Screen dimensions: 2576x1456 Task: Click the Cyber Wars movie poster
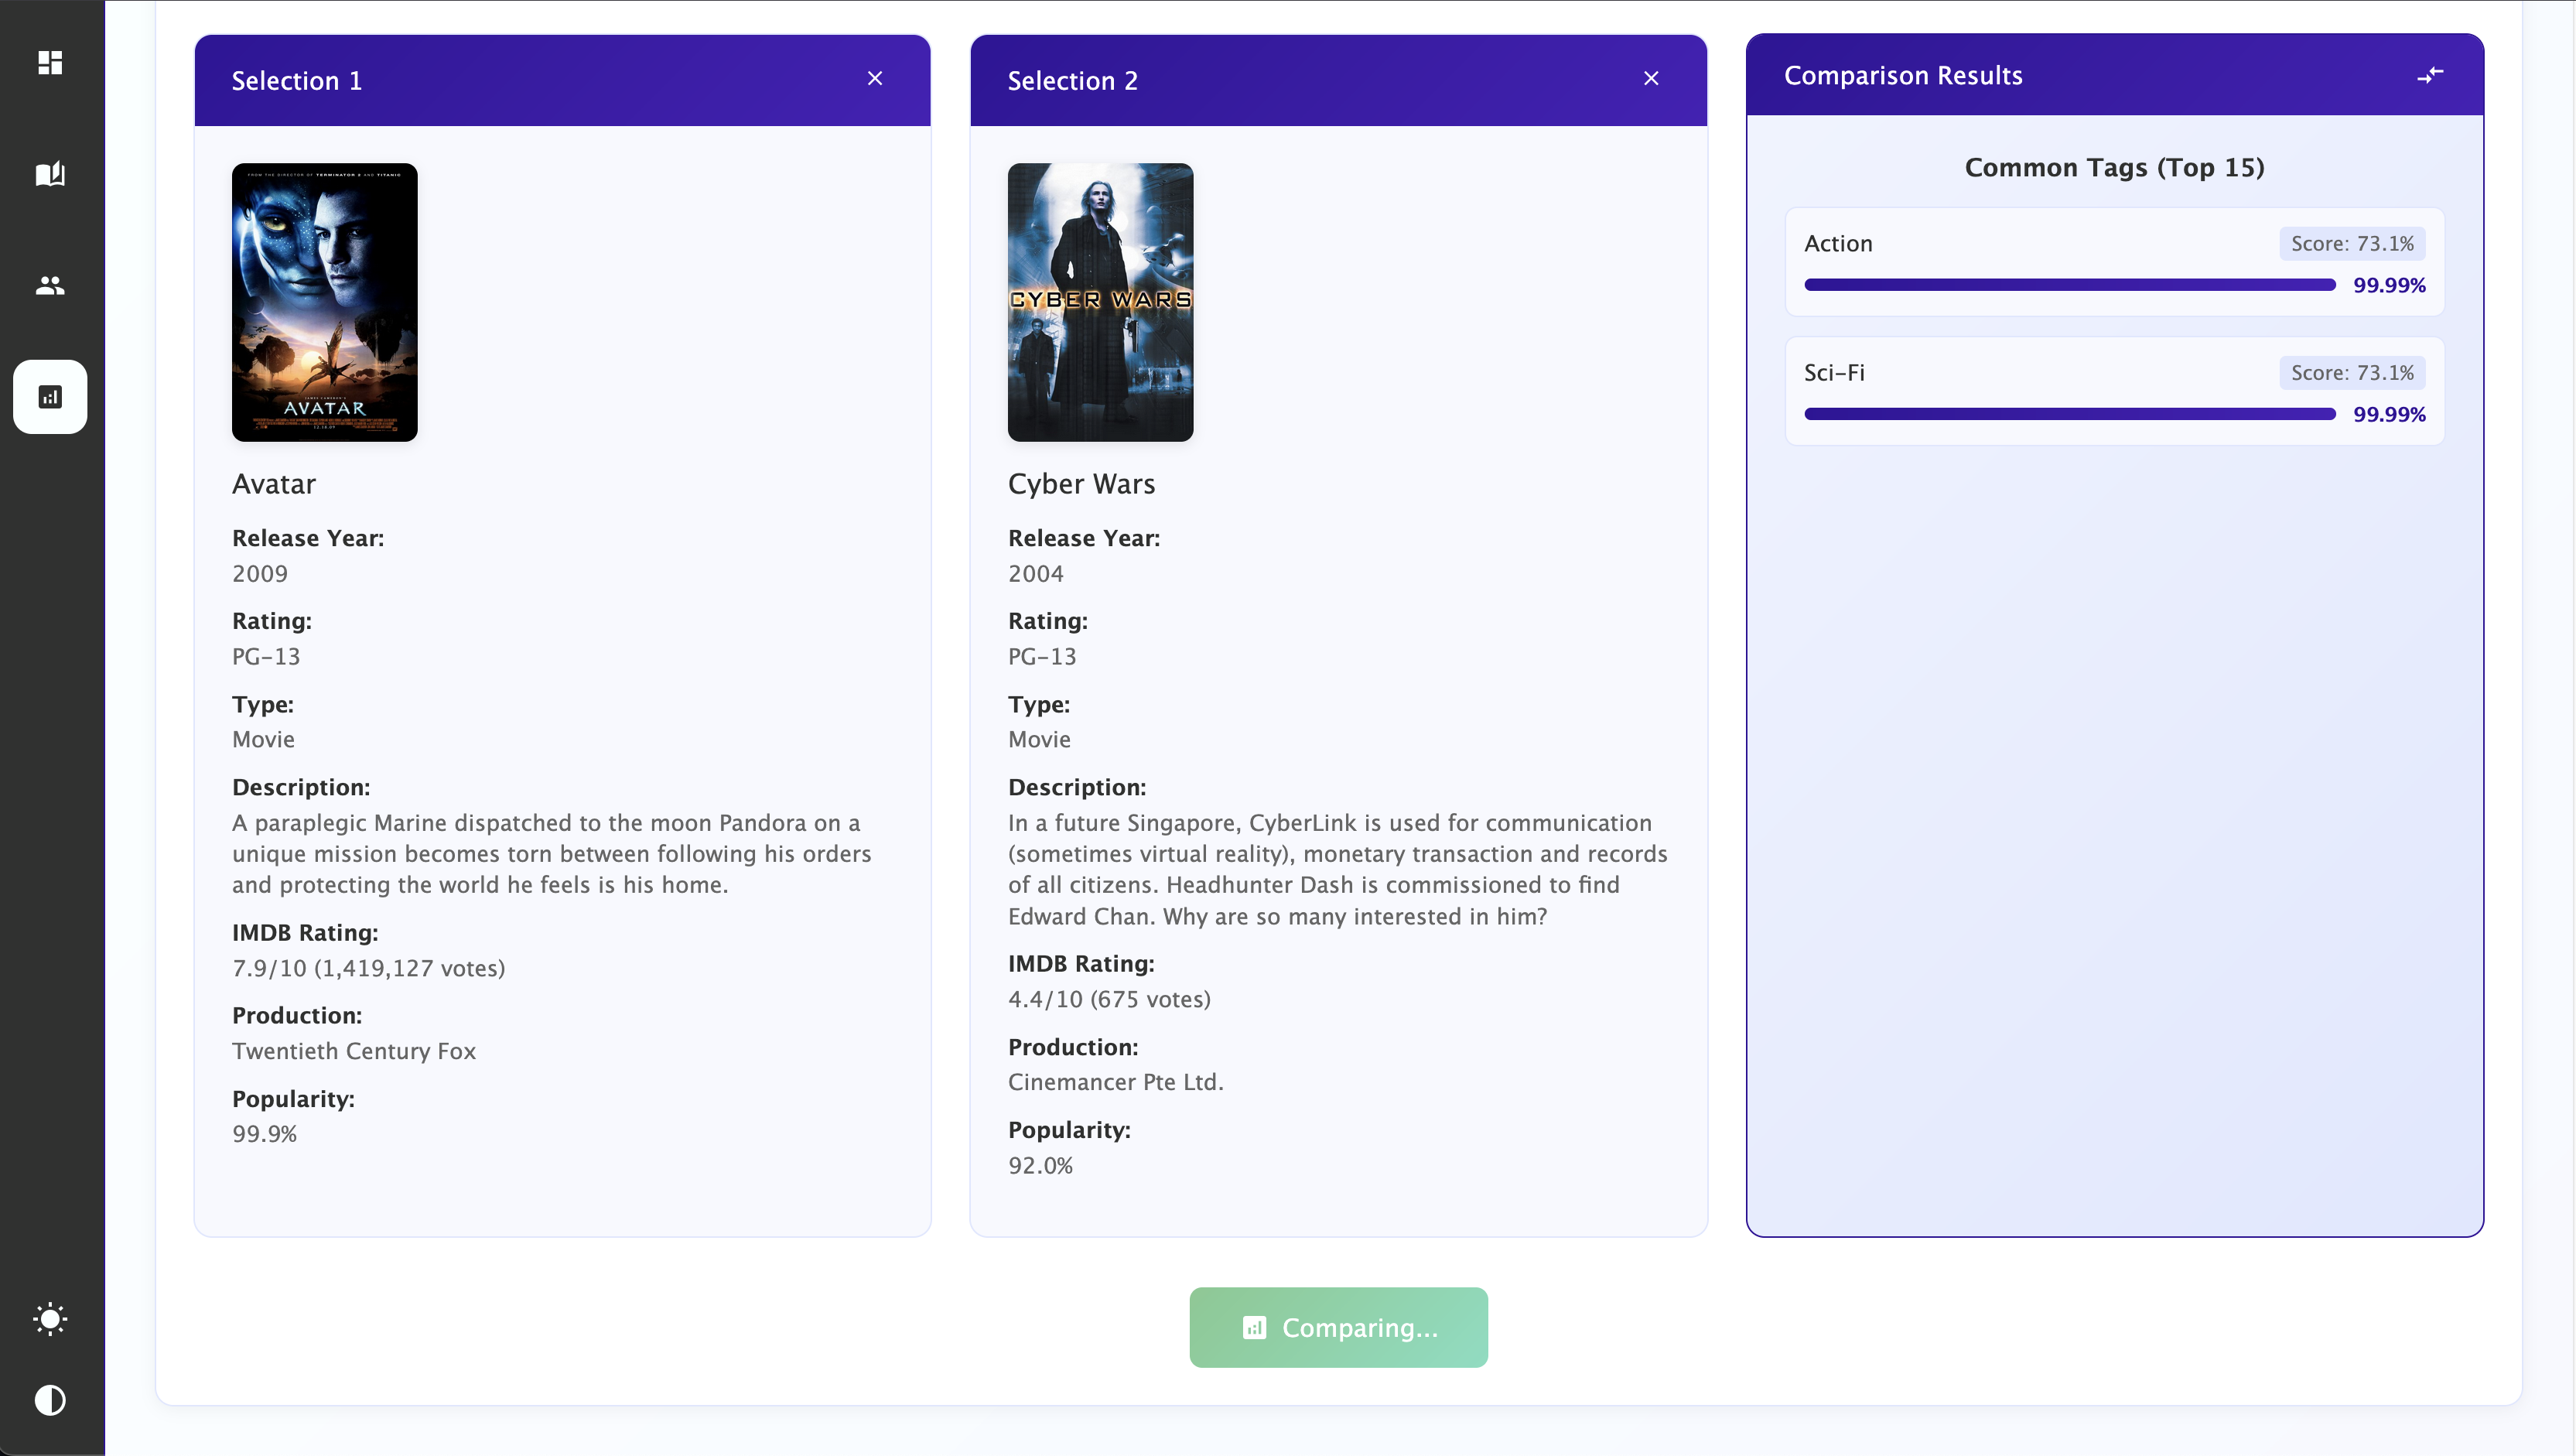click(1100, 302)
